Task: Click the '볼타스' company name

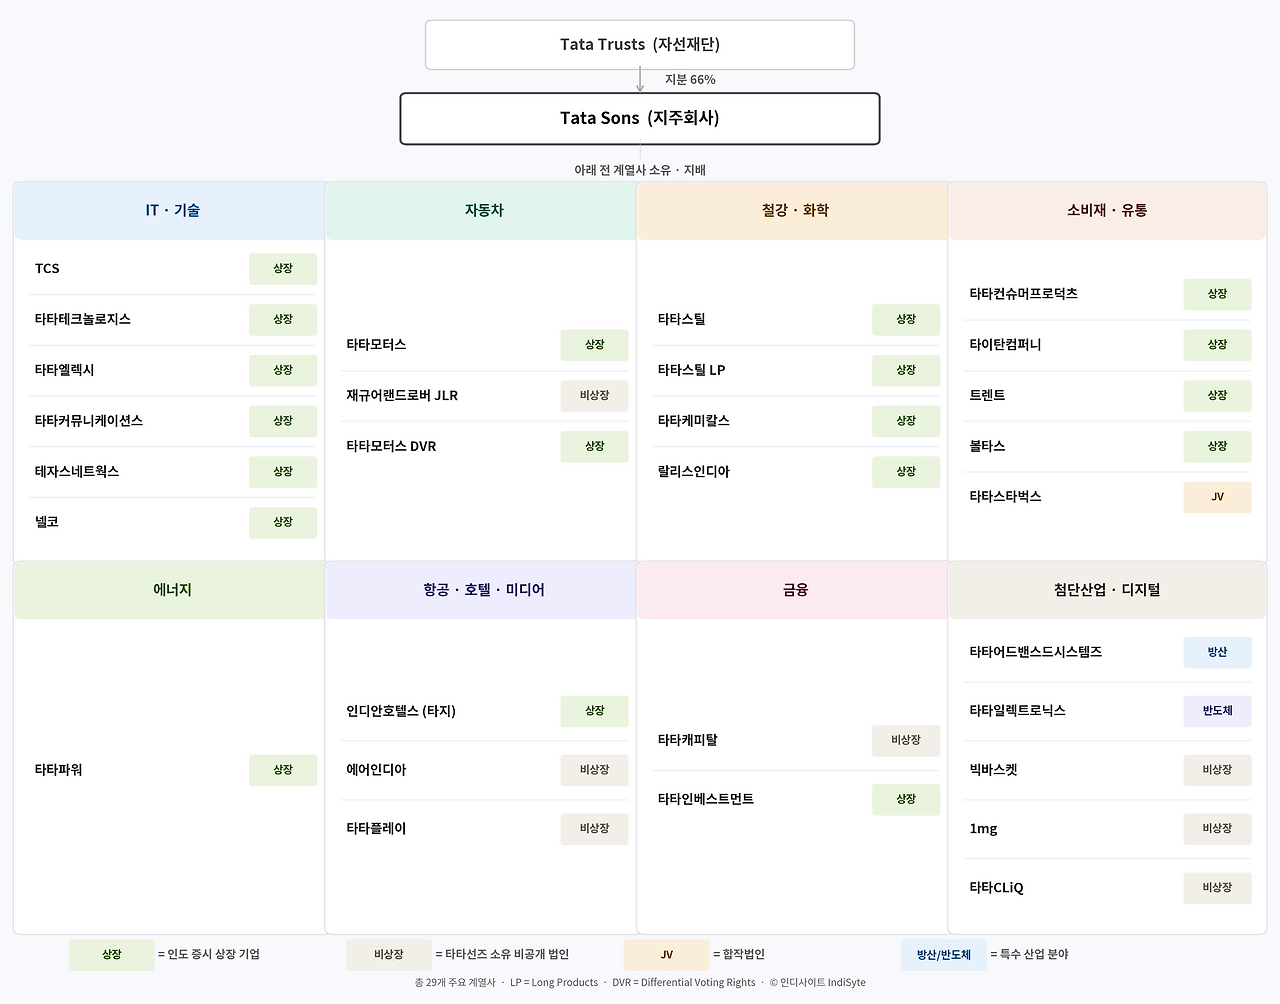Action: (987, 446)
